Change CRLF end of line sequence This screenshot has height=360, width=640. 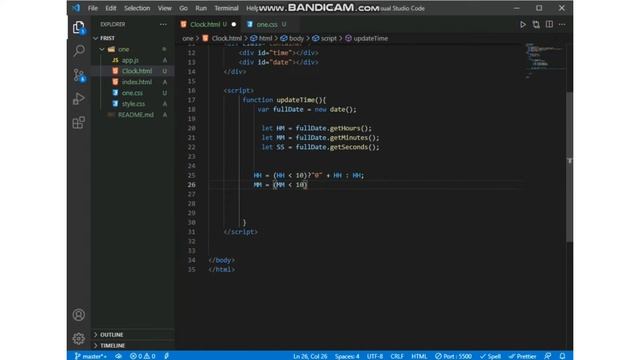tap(397, 356)
